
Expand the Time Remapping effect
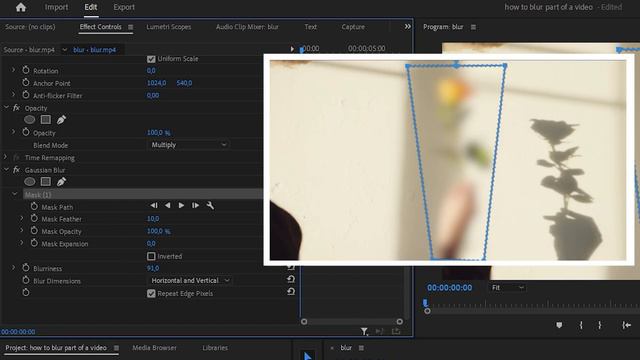(x=5, y=157)
